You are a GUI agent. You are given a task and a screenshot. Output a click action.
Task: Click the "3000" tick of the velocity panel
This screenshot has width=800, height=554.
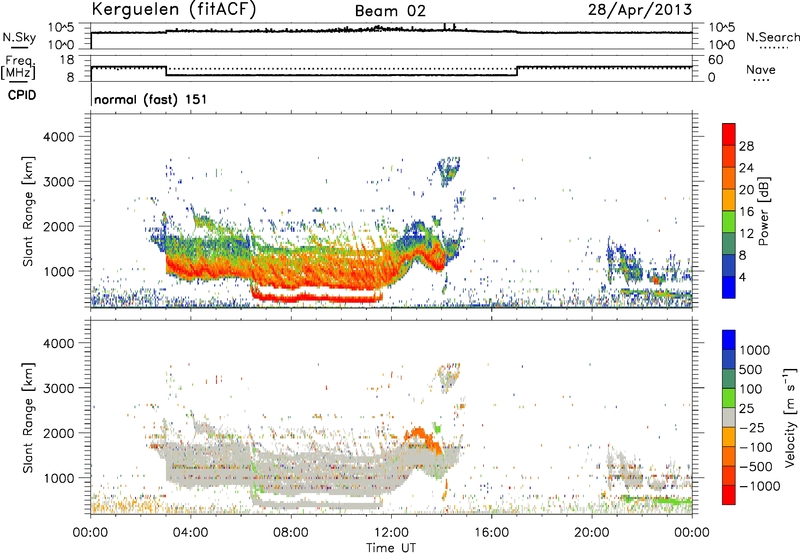pos(59,388)
